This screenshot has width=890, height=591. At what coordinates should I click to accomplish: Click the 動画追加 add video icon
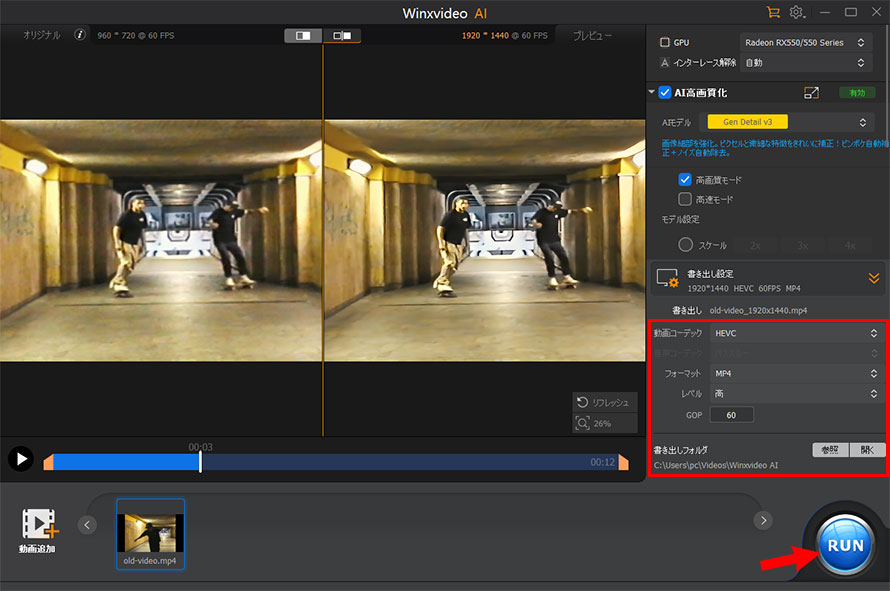click(39, 525)
